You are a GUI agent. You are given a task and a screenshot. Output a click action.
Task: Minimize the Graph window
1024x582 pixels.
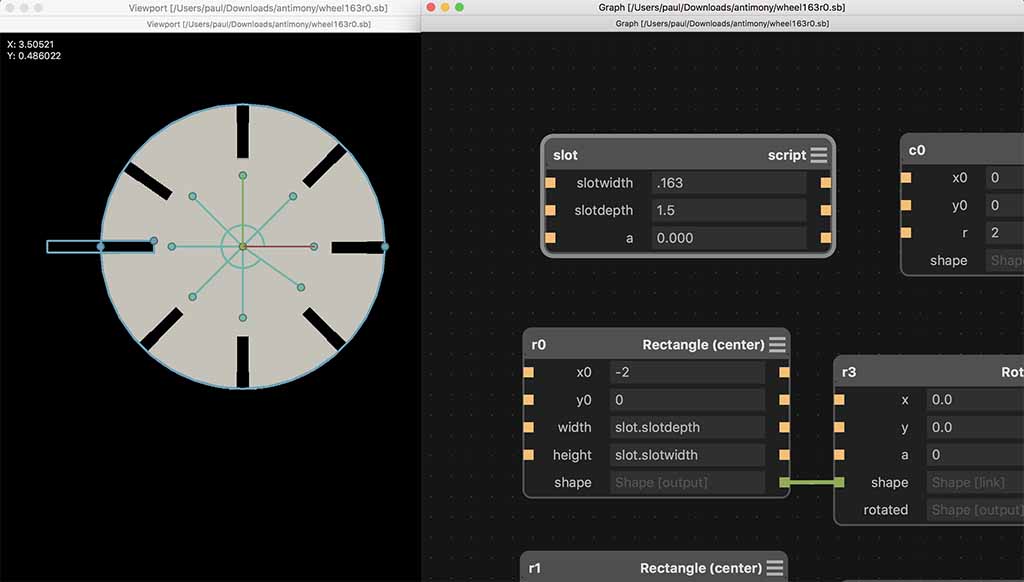(x=445, y=7)
